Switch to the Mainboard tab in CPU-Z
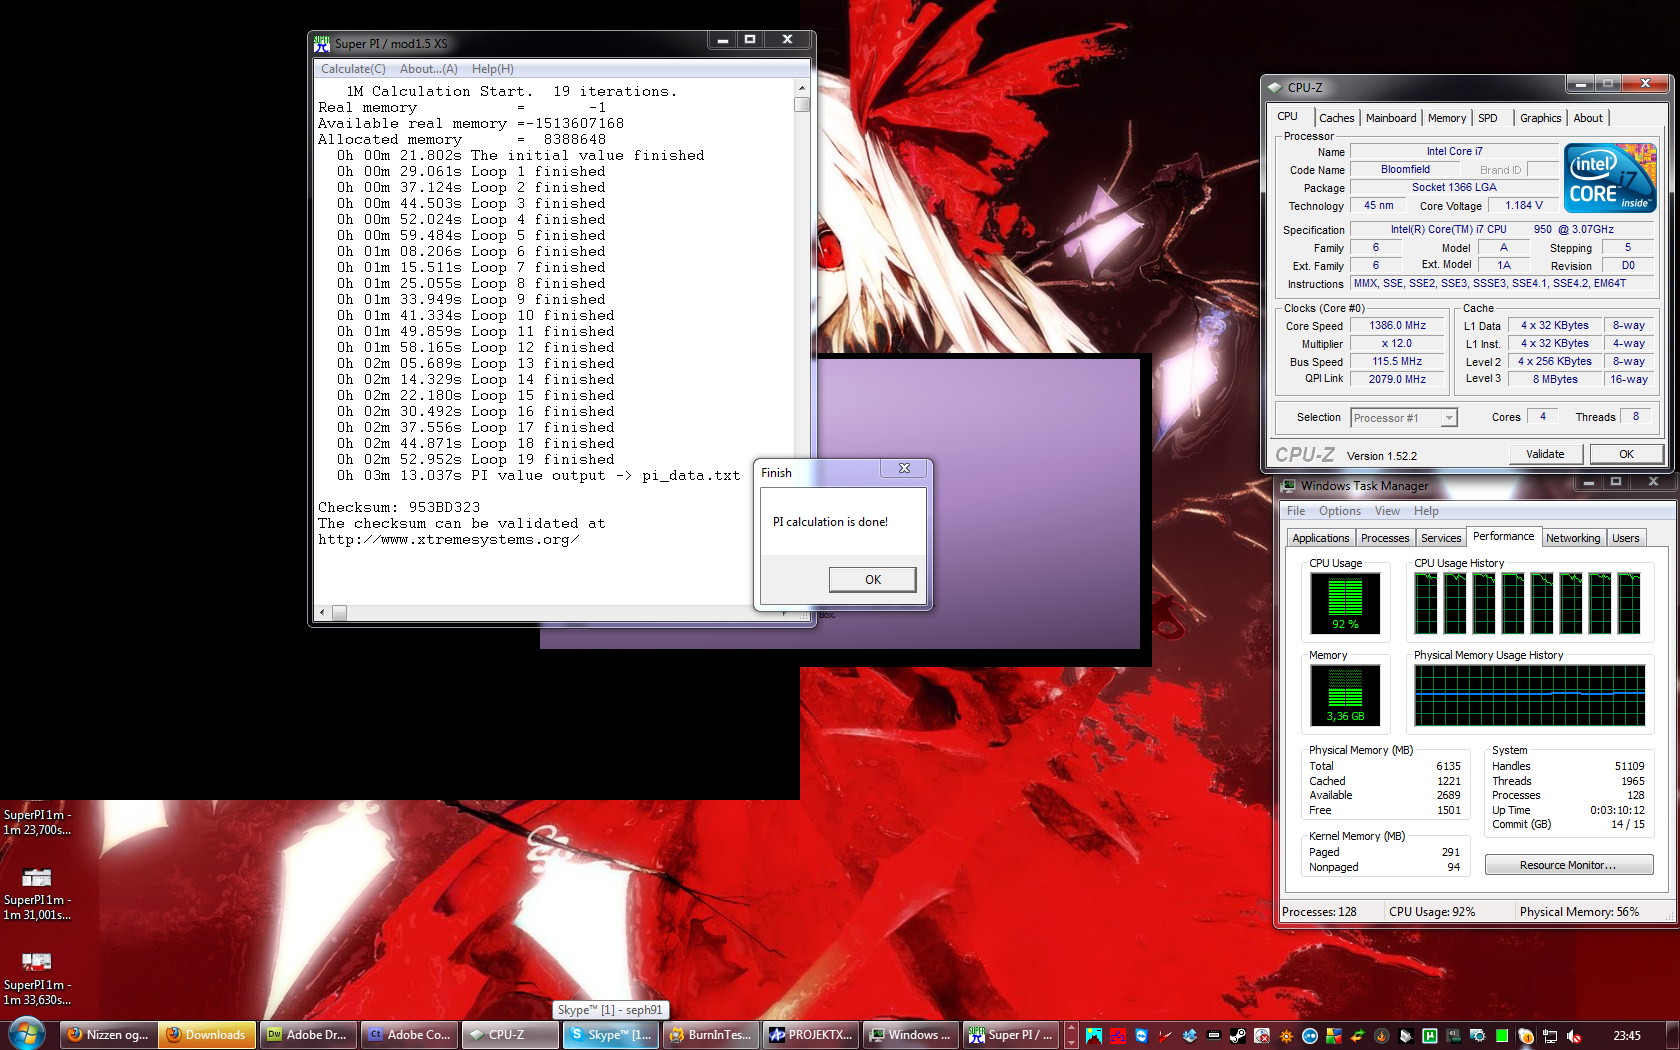The height and width of the screenshot is (1050, 1680). click(1391, 118)
